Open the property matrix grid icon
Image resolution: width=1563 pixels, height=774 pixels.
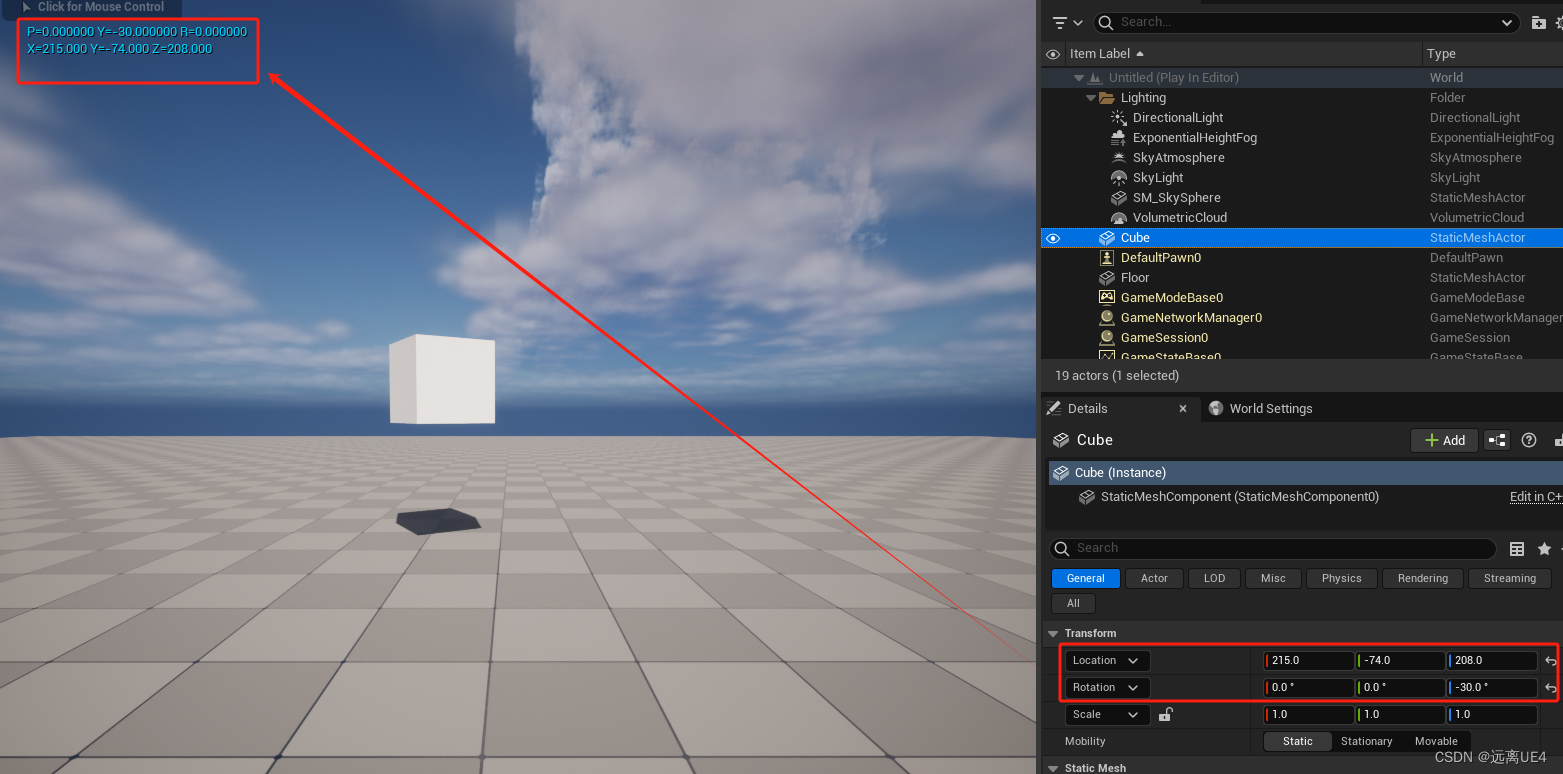point(1518,548)
